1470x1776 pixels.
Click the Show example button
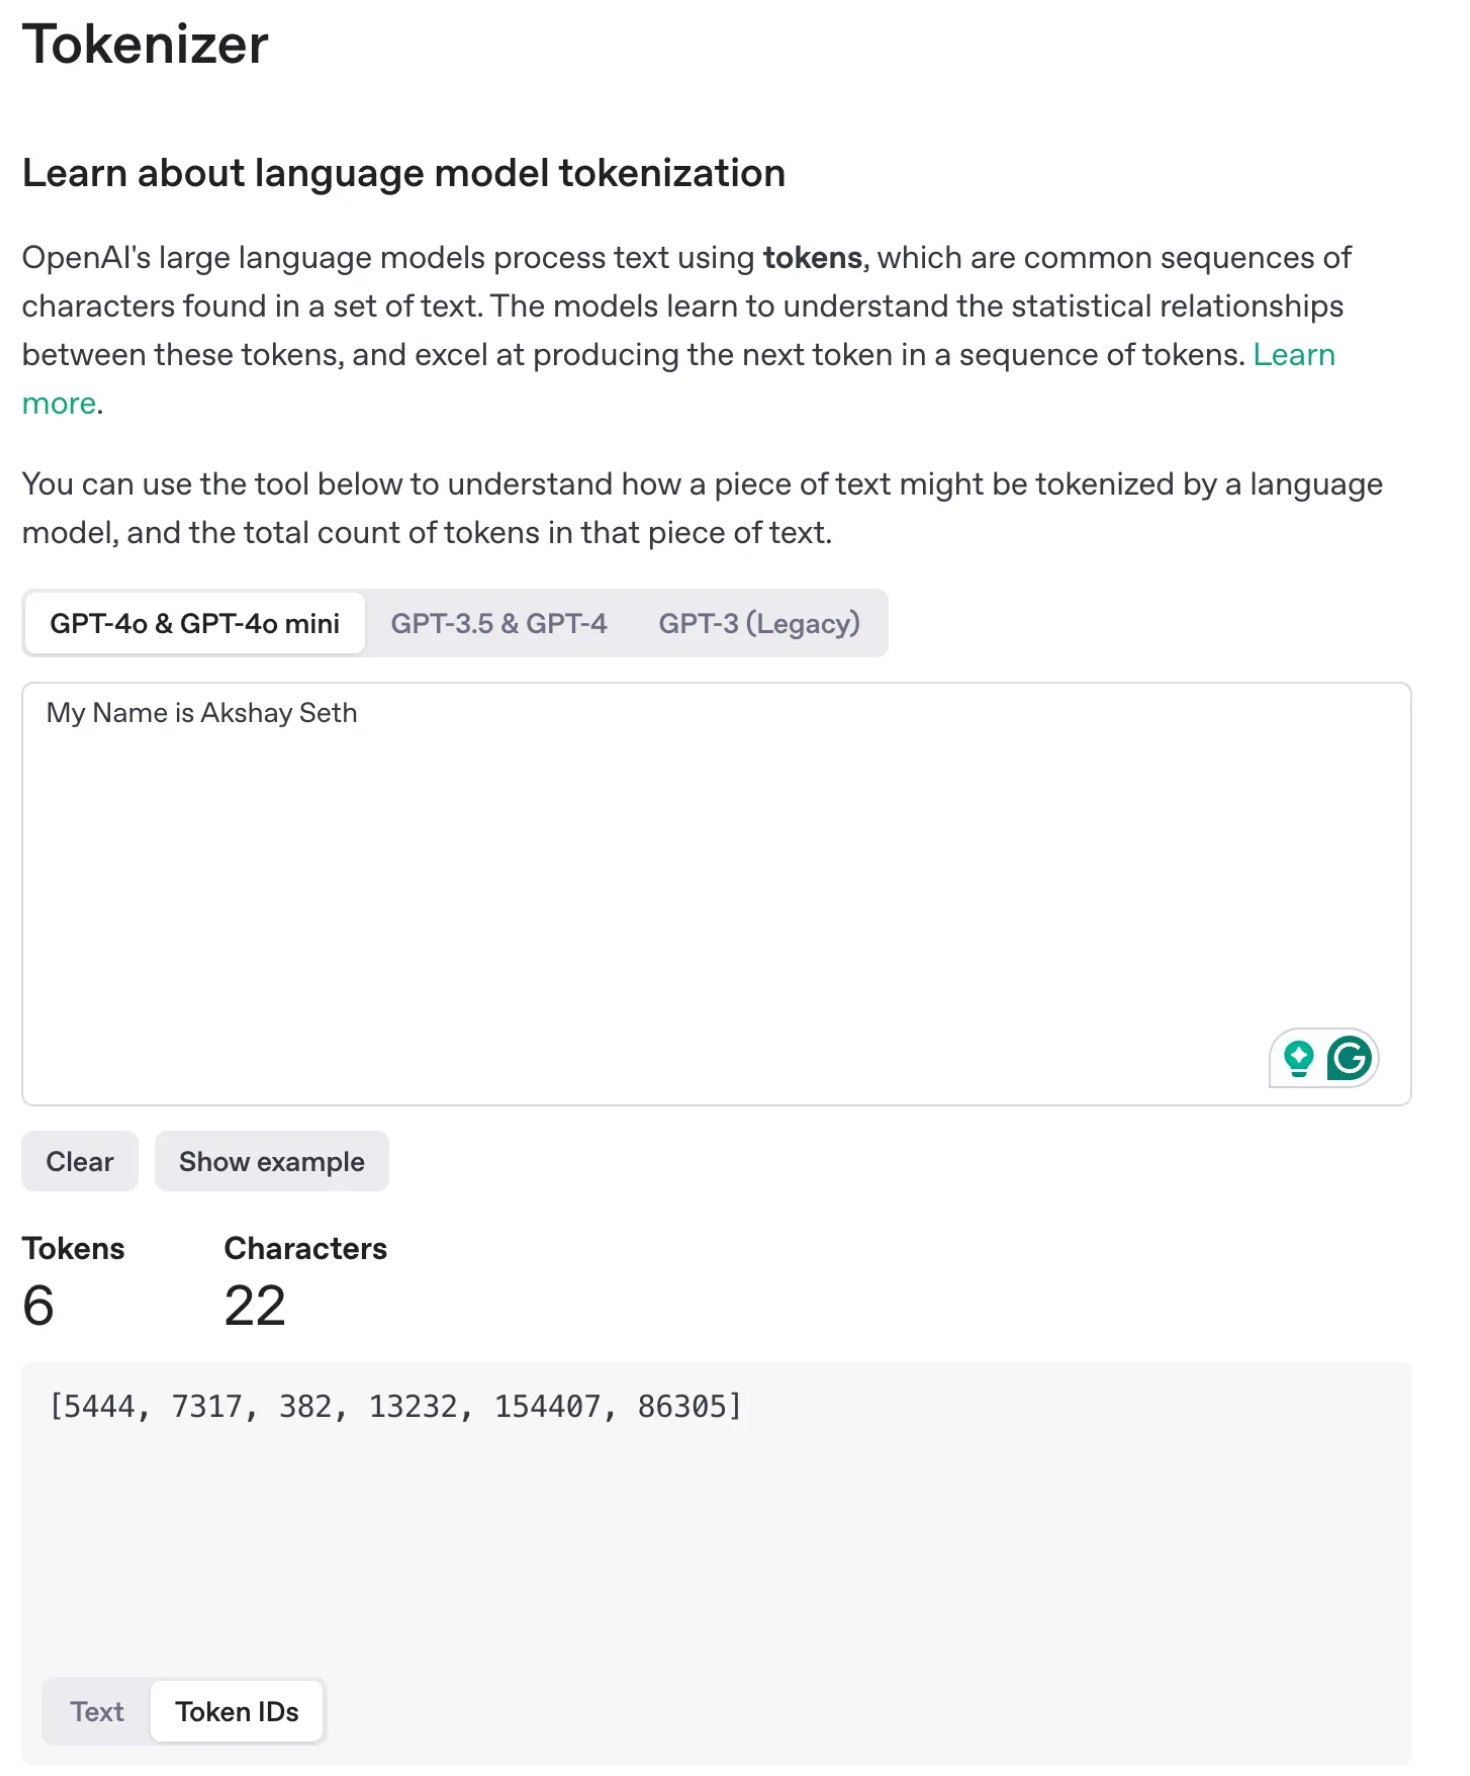click(x=272, y=1161)
